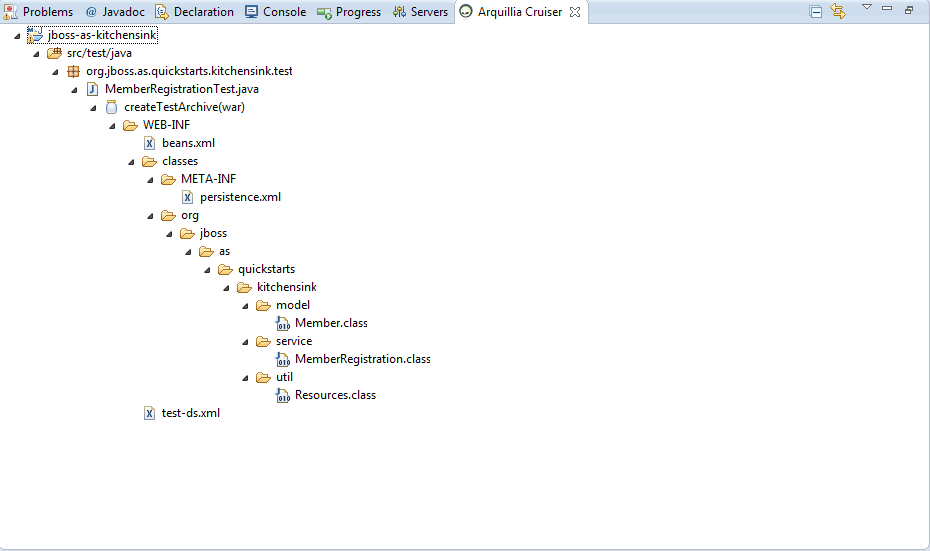The image size is (930, 551).
Task: Collapse the model folder node
Action: point(245,307)
